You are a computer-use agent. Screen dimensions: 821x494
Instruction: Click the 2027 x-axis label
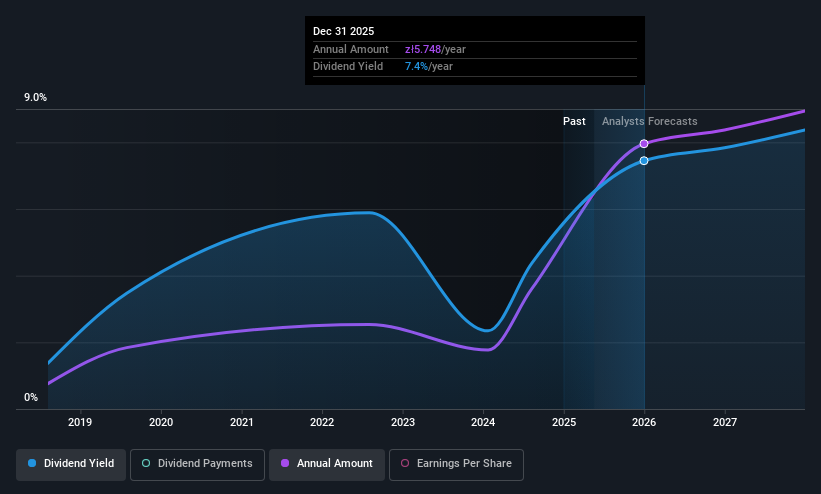tap(725, 422)
